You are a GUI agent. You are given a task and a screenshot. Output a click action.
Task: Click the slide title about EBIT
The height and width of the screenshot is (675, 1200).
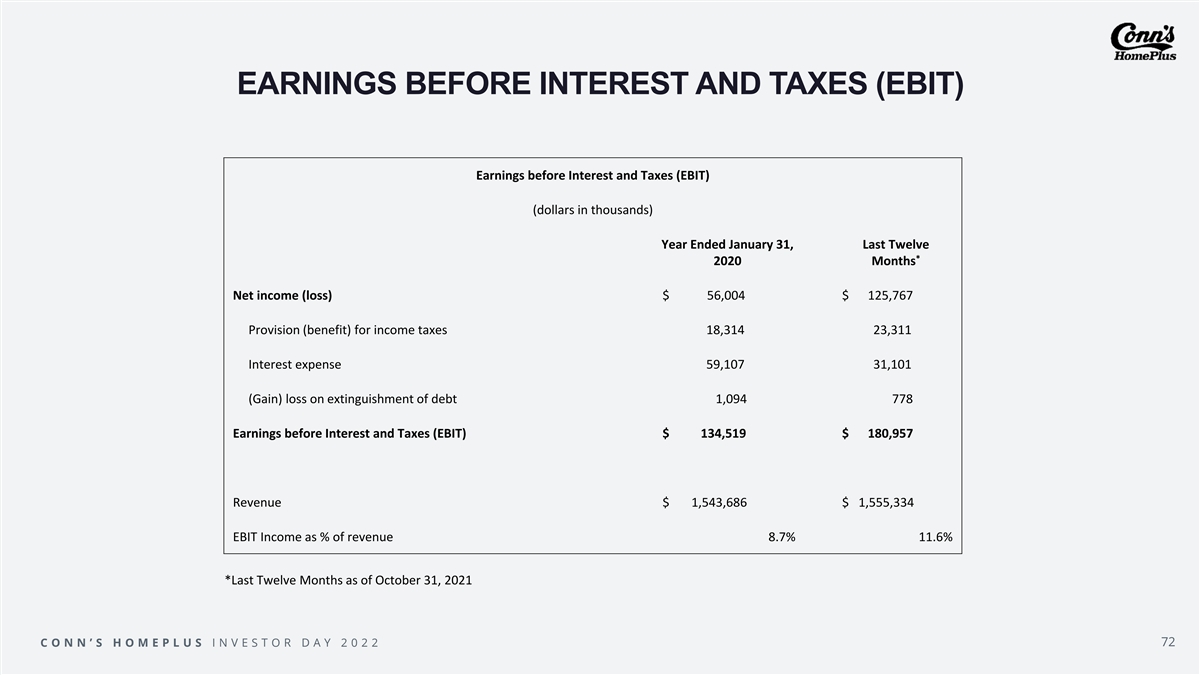[600, 85]
